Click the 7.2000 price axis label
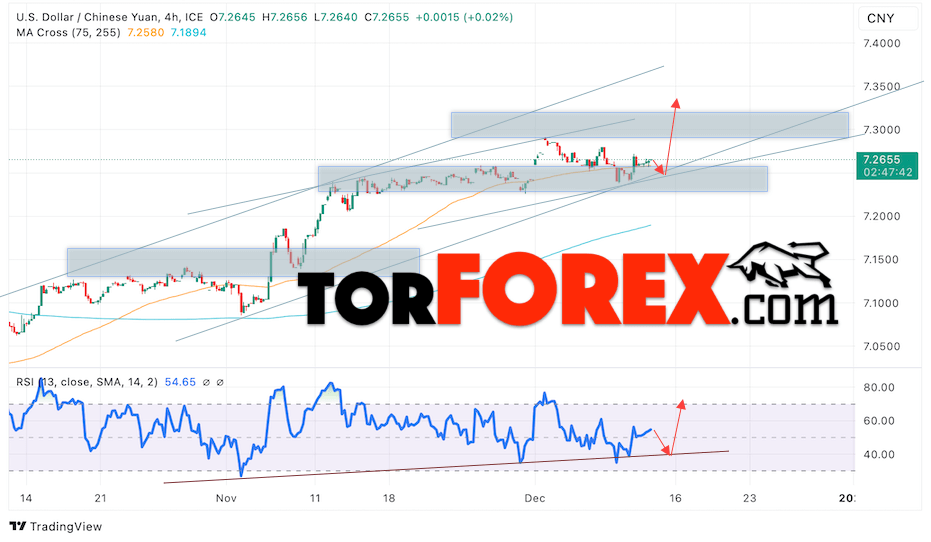 click(881, 217)
